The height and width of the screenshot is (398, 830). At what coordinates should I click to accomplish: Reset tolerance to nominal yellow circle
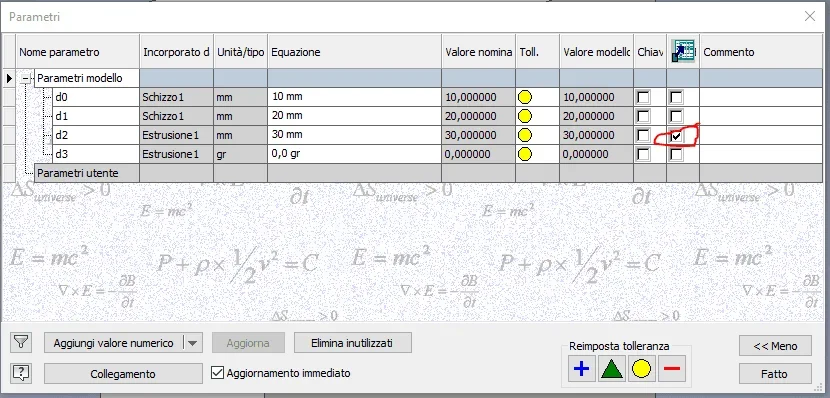pos(642,369)
